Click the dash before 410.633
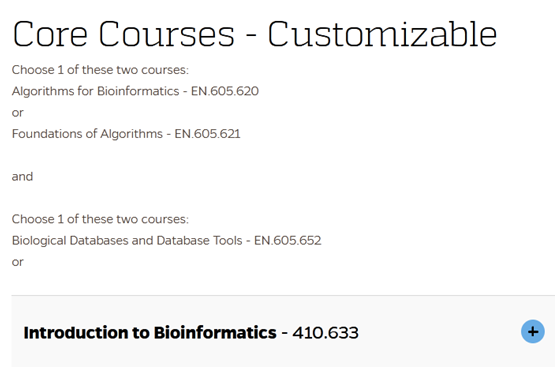This screenshot has width=557, height=369. point(284,333)
